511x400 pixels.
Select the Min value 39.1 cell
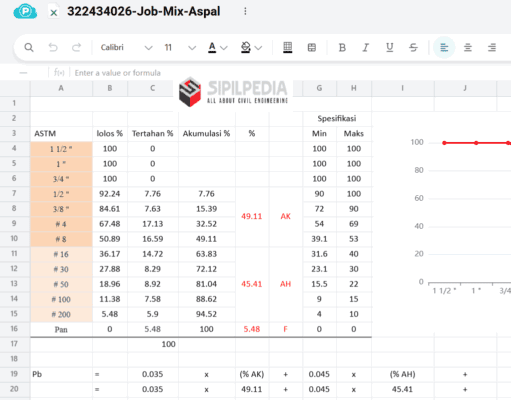319,239
